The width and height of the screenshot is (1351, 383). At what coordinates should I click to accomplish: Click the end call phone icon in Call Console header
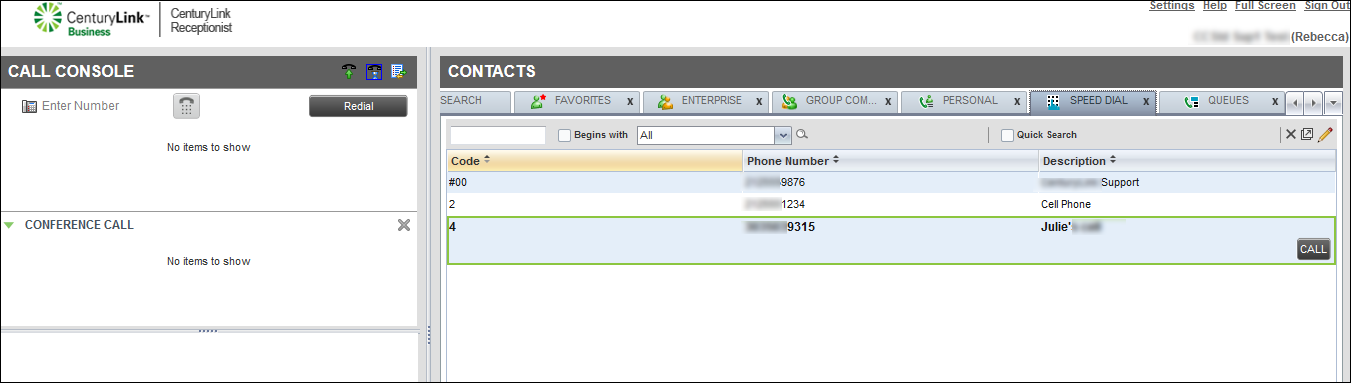348,71
